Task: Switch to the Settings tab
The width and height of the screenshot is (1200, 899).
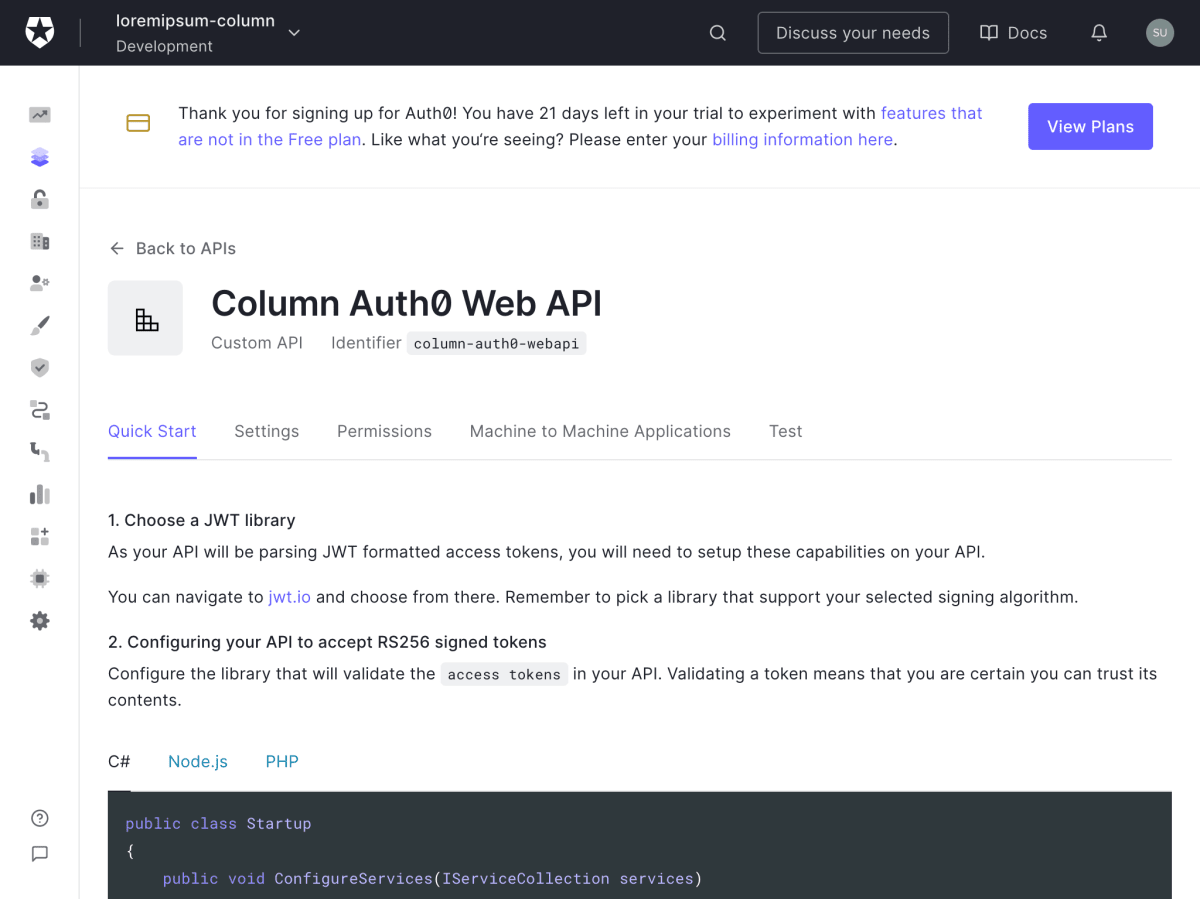Action: pyautogui.click(x=267, y=431)
